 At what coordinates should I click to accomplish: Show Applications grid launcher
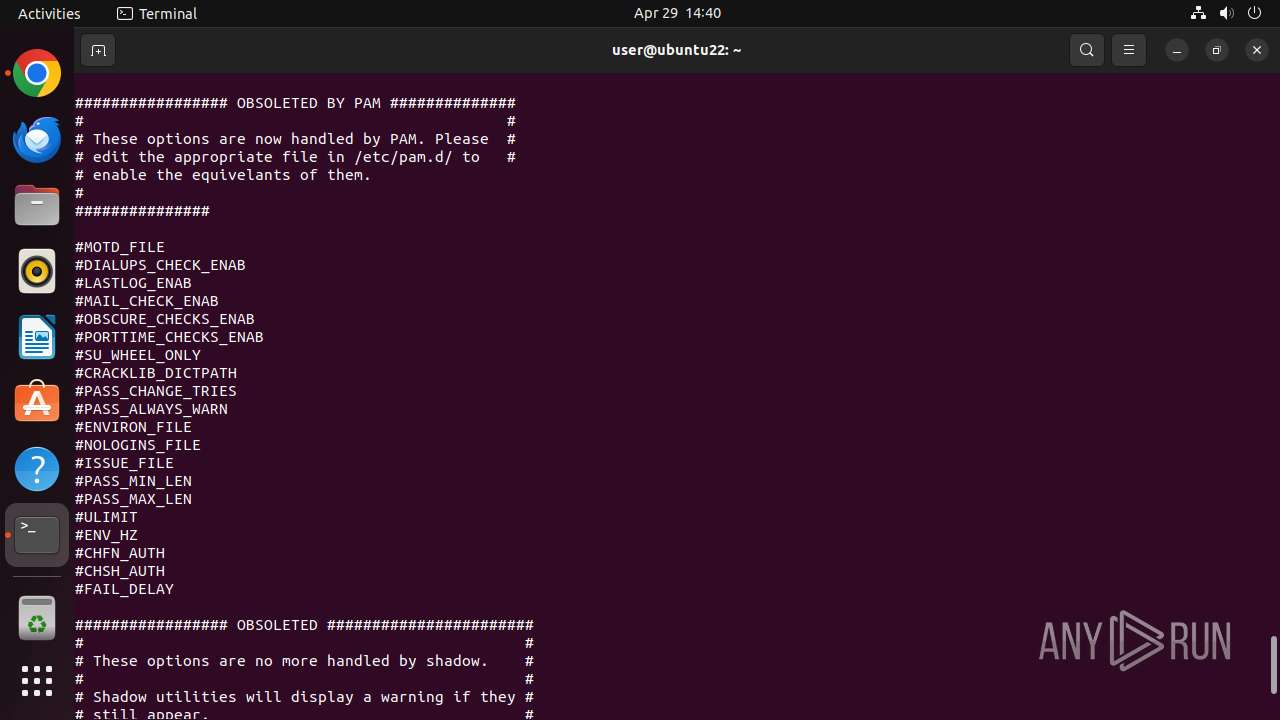[37, 681]
